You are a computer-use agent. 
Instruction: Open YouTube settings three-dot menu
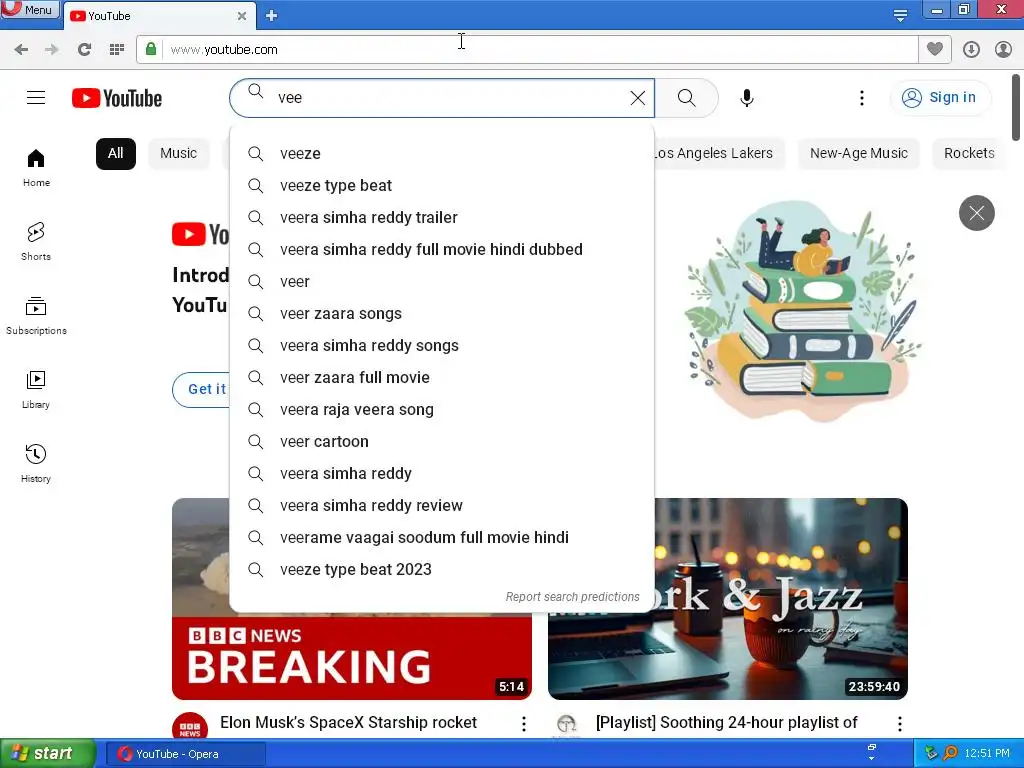click(862, 98)
